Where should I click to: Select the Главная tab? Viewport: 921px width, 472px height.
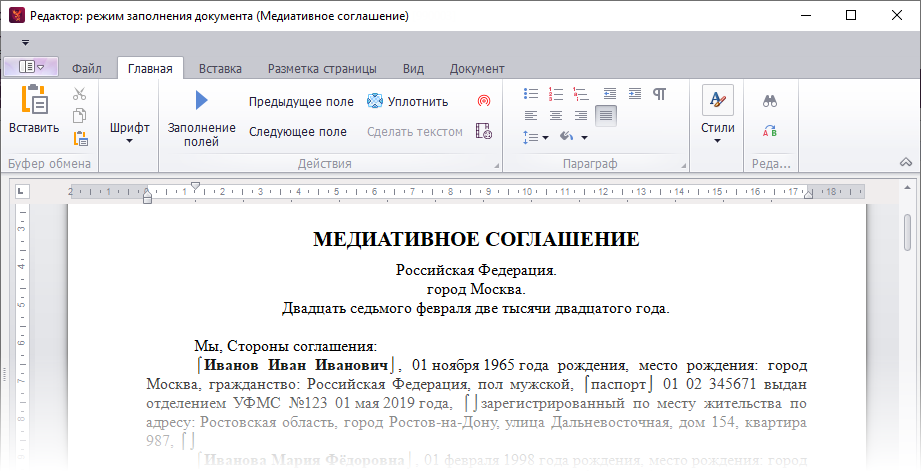coord(150,69)
